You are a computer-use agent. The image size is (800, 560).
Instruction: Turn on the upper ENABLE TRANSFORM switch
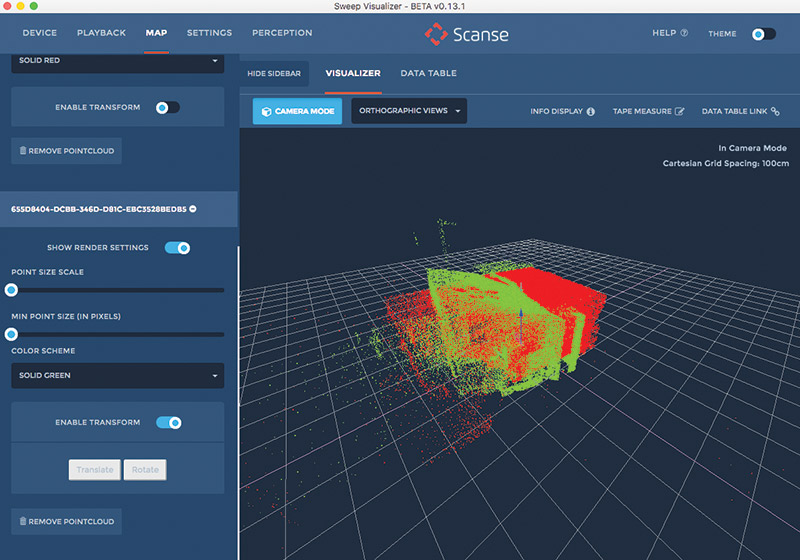[x=168, y=108]
